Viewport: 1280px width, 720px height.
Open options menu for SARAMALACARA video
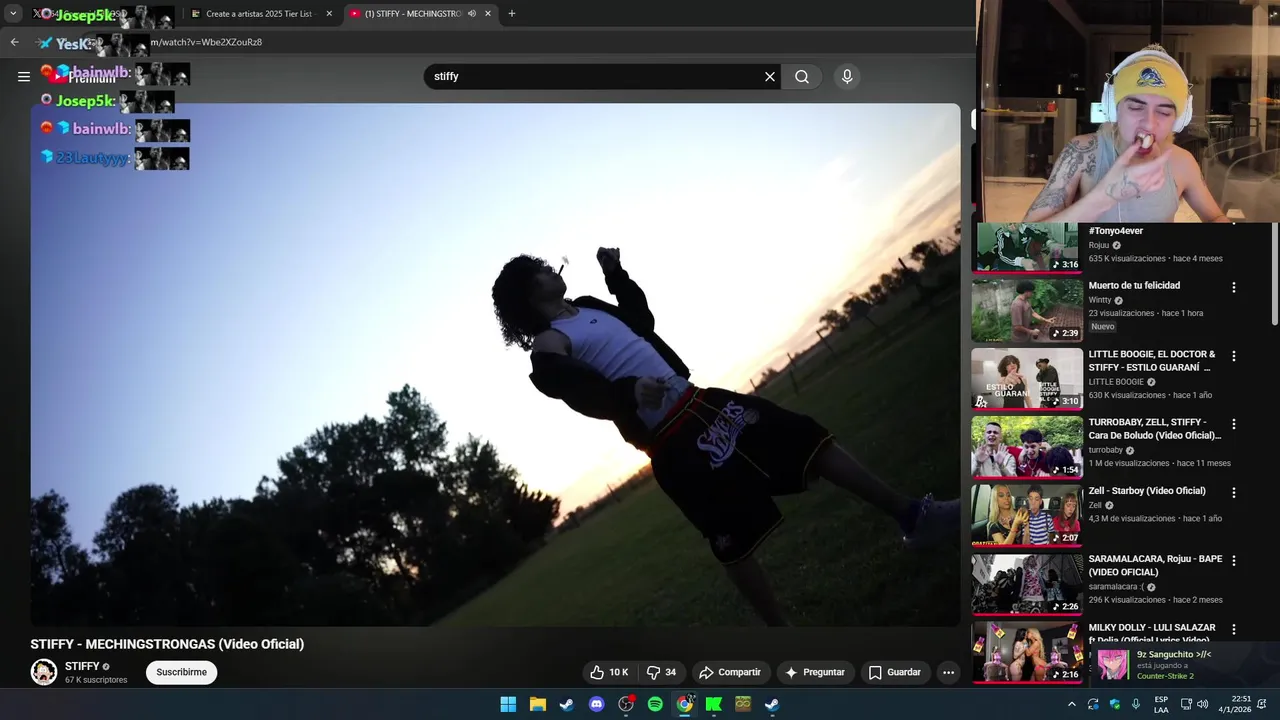pos(1233,561)
